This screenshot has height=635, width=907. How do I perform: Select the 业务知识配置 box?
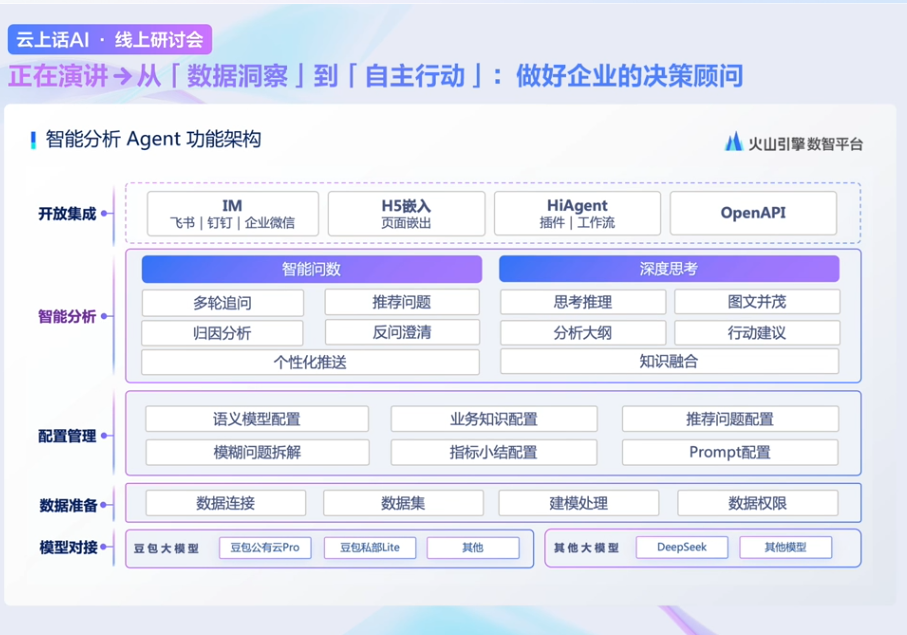[x=494, y=419]
